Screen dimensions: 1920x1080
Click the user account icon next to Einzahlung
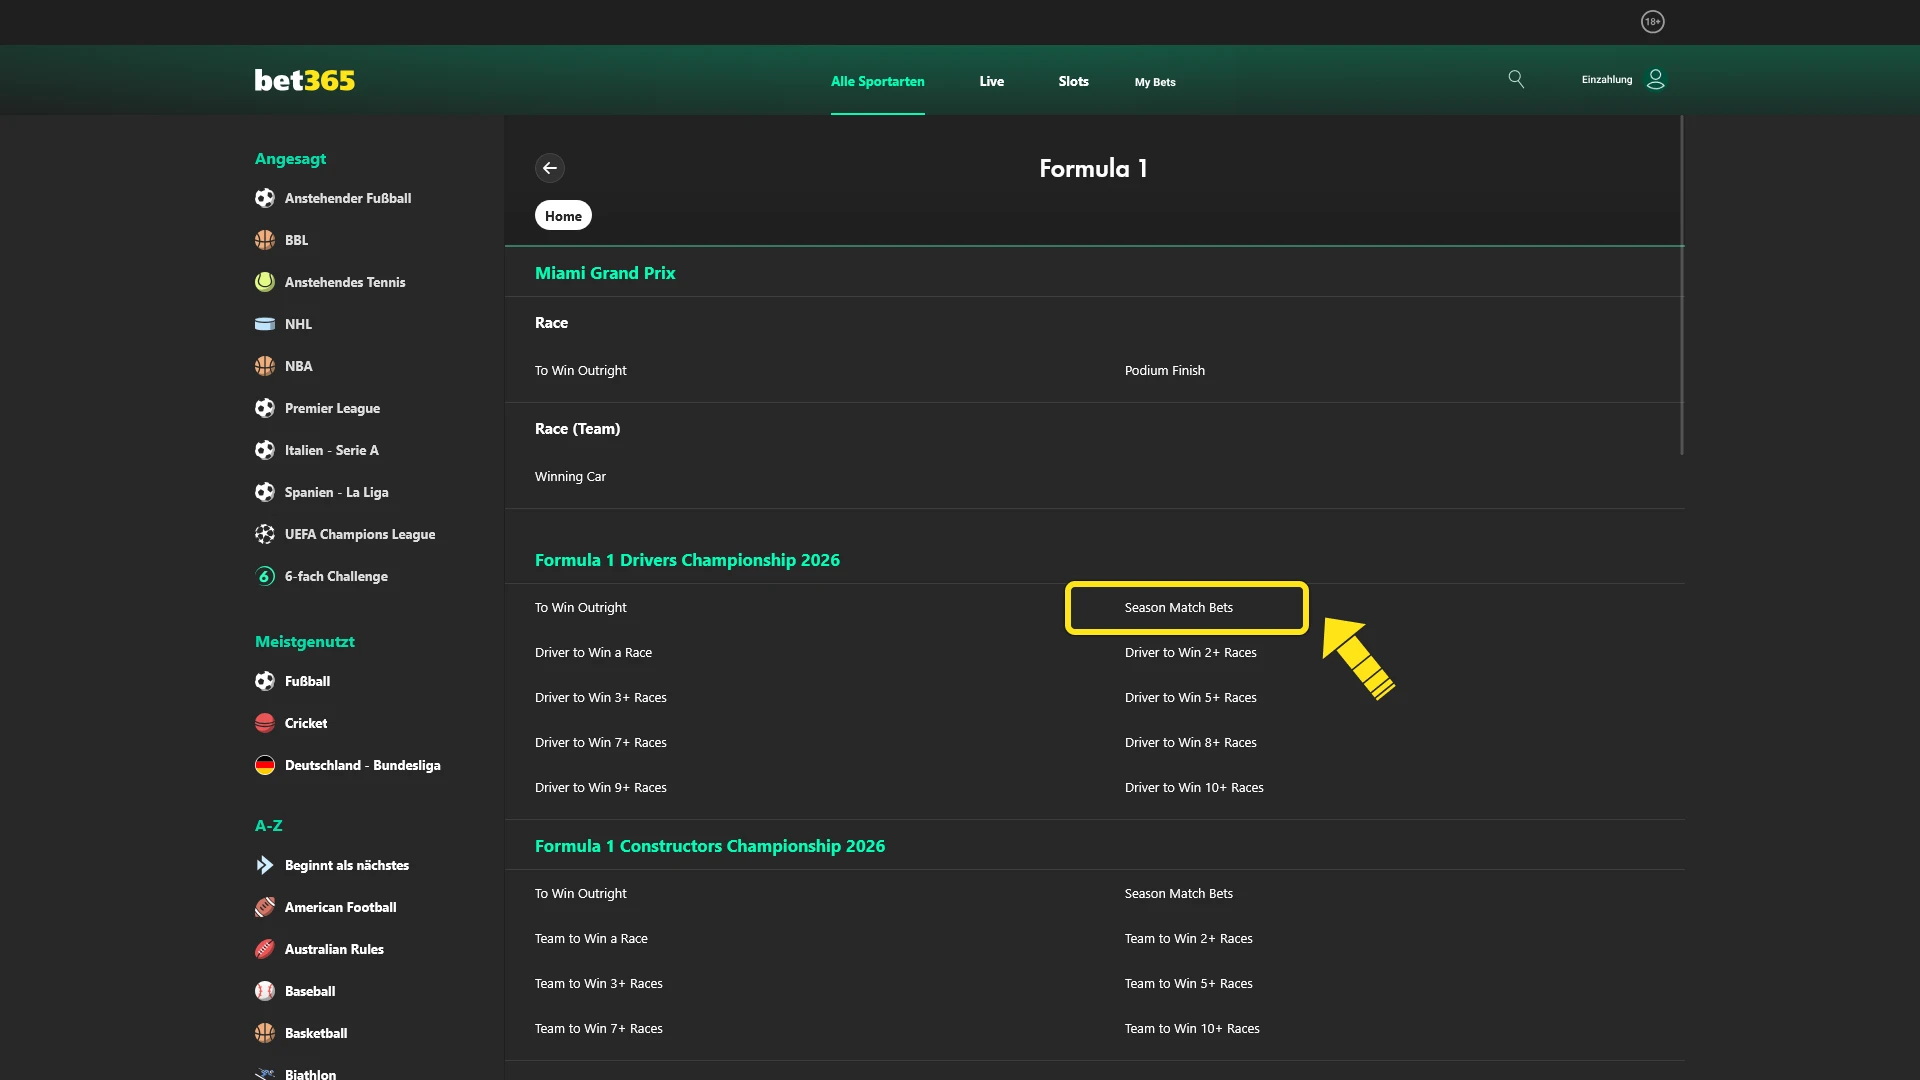[x=1656, y=79]
